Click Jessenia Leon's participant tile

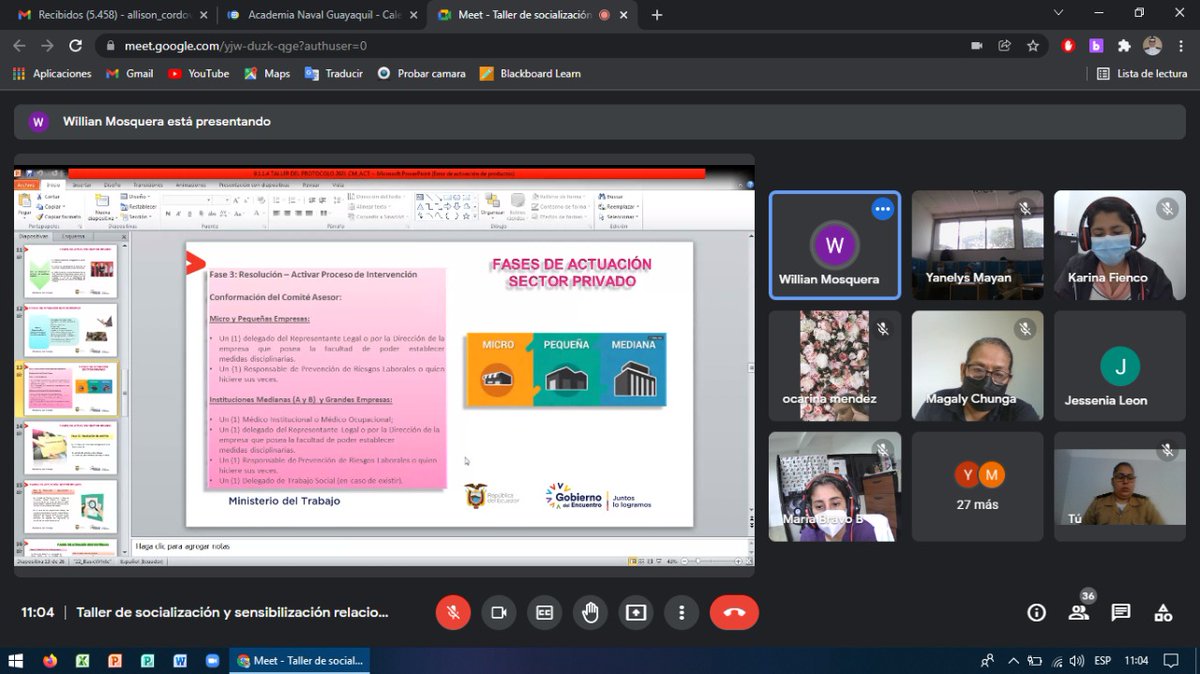[x=1120, y=366]
